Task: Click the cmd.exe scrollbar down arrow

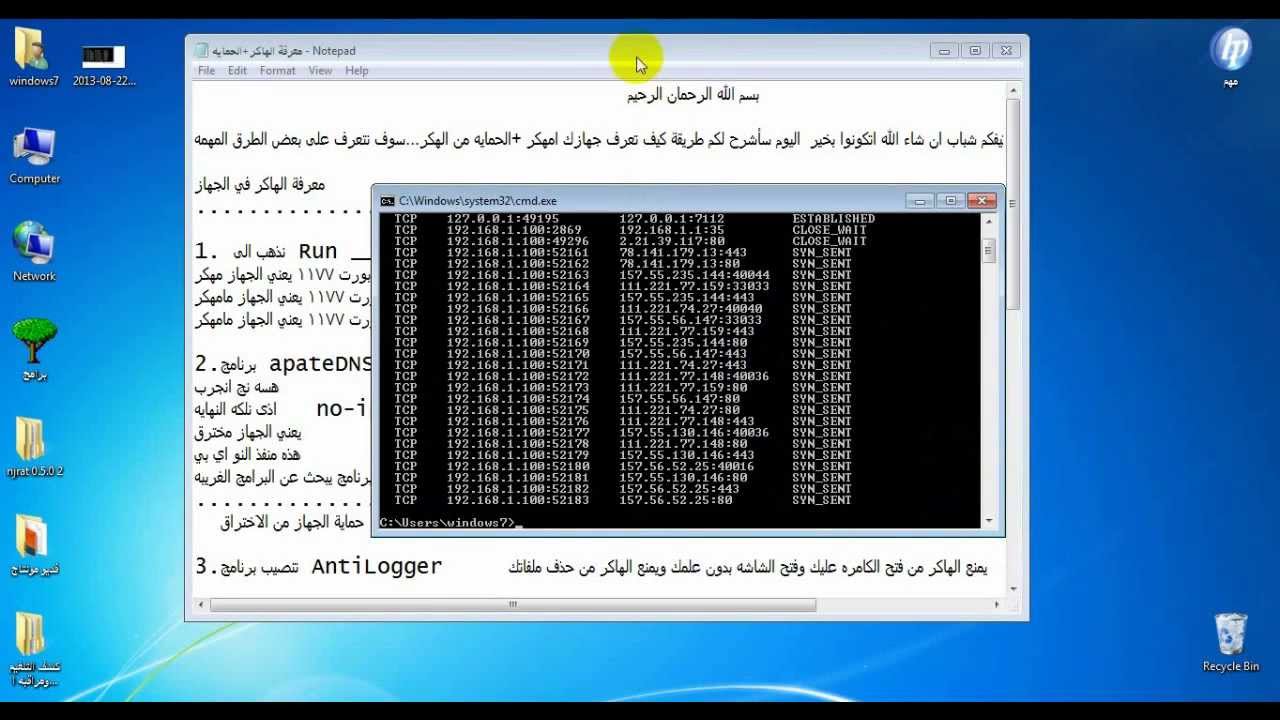Action: (x=989, y=520)
